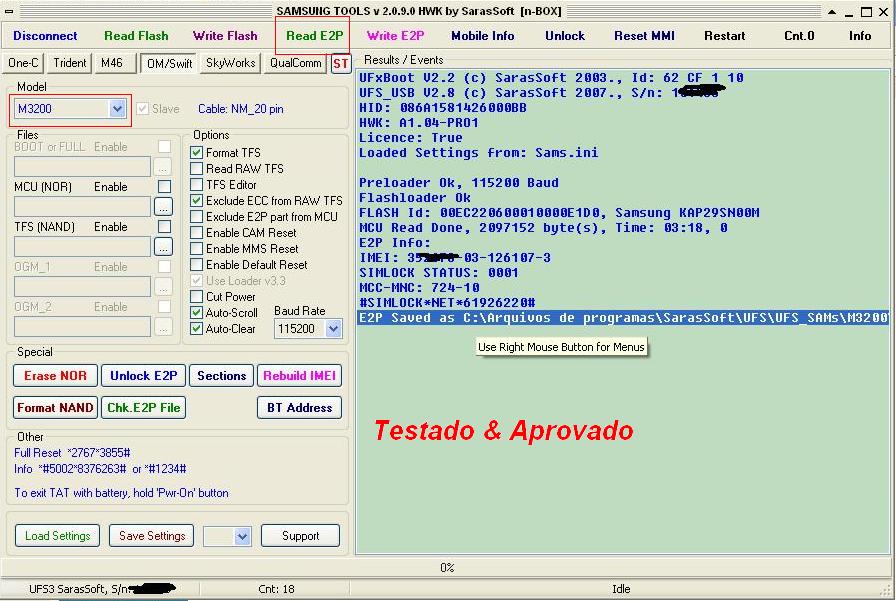Browse for MCU (NOR) file
Screen dimensions: 896x601
click(x=163, y=207)
